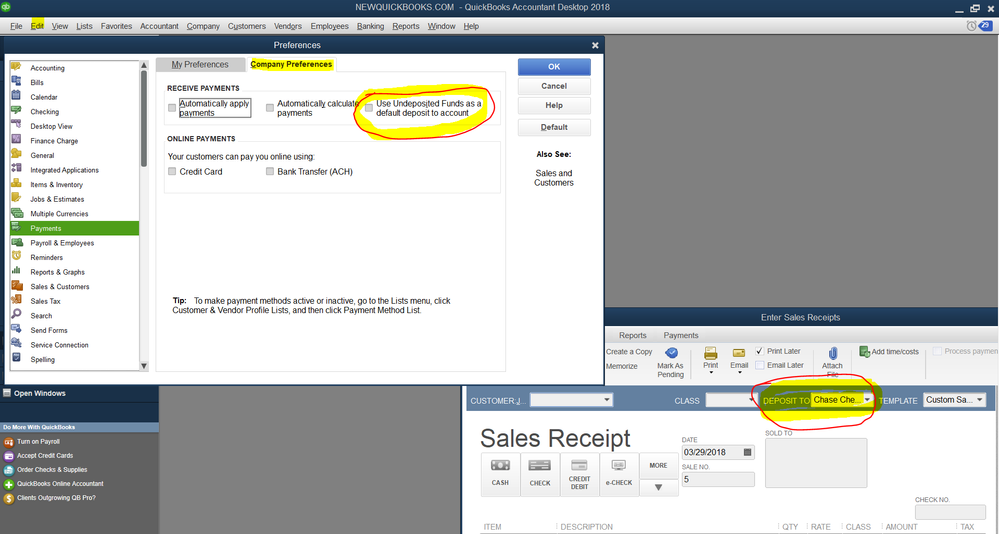
Task: Click the Default button
Action: click(554, 127)
